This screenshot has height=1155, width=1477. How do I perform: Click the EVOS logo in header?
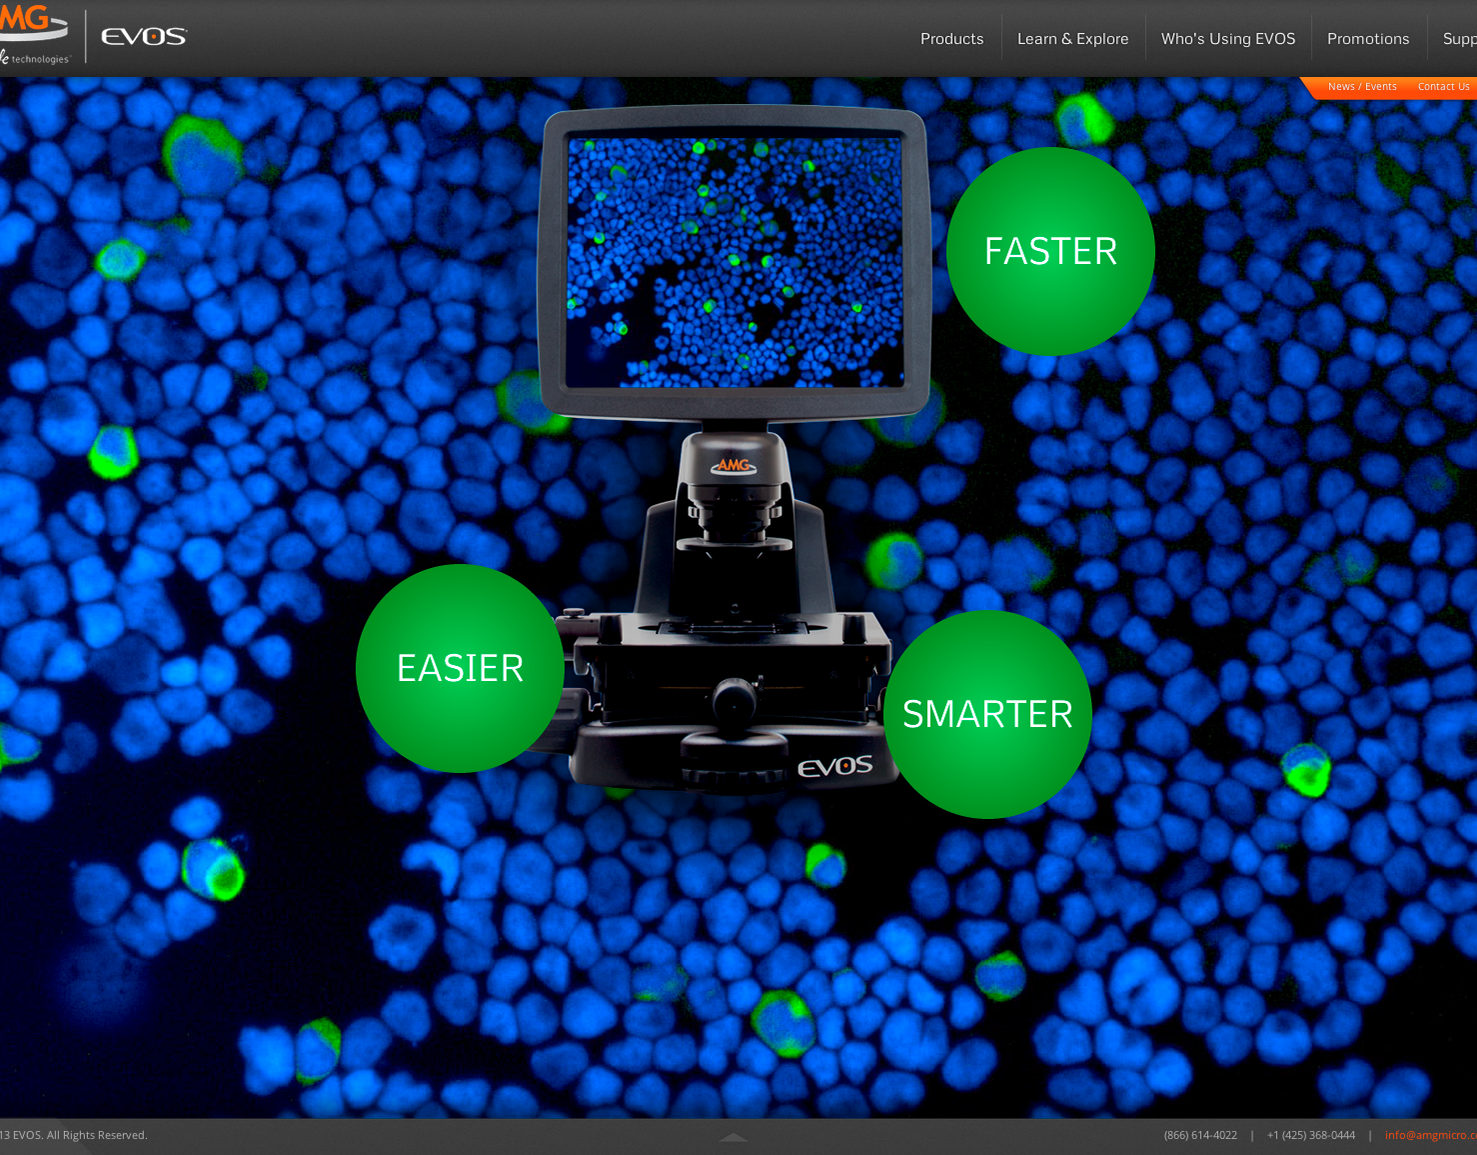tap(144, 37)
